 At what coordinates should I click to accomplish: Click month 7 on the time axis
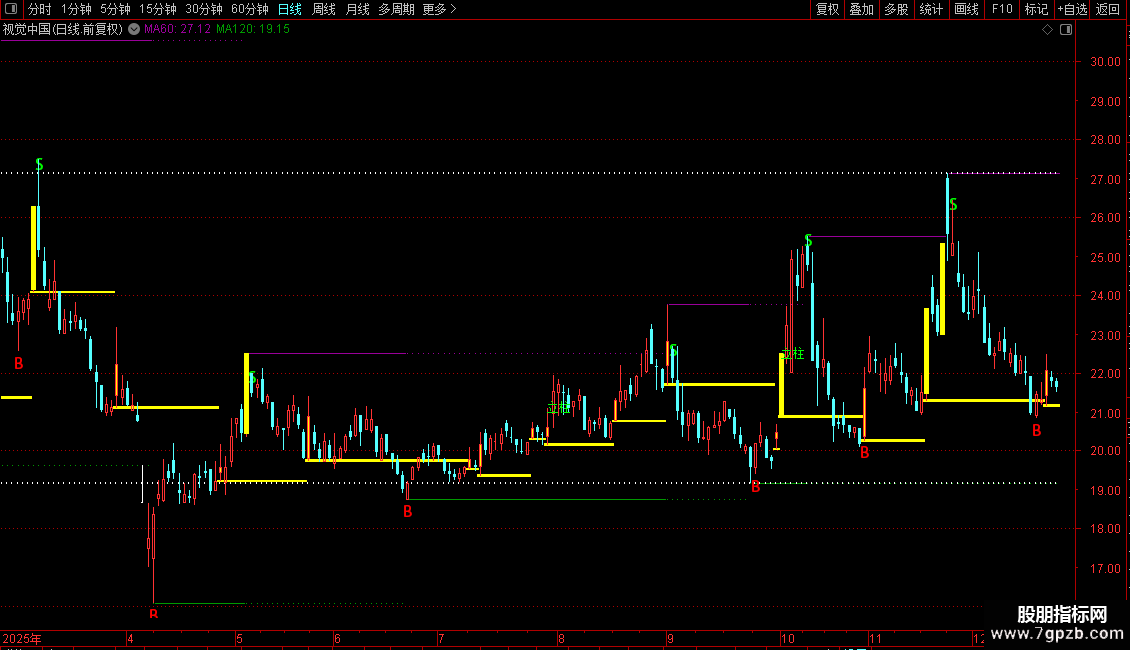coord(441,638)
